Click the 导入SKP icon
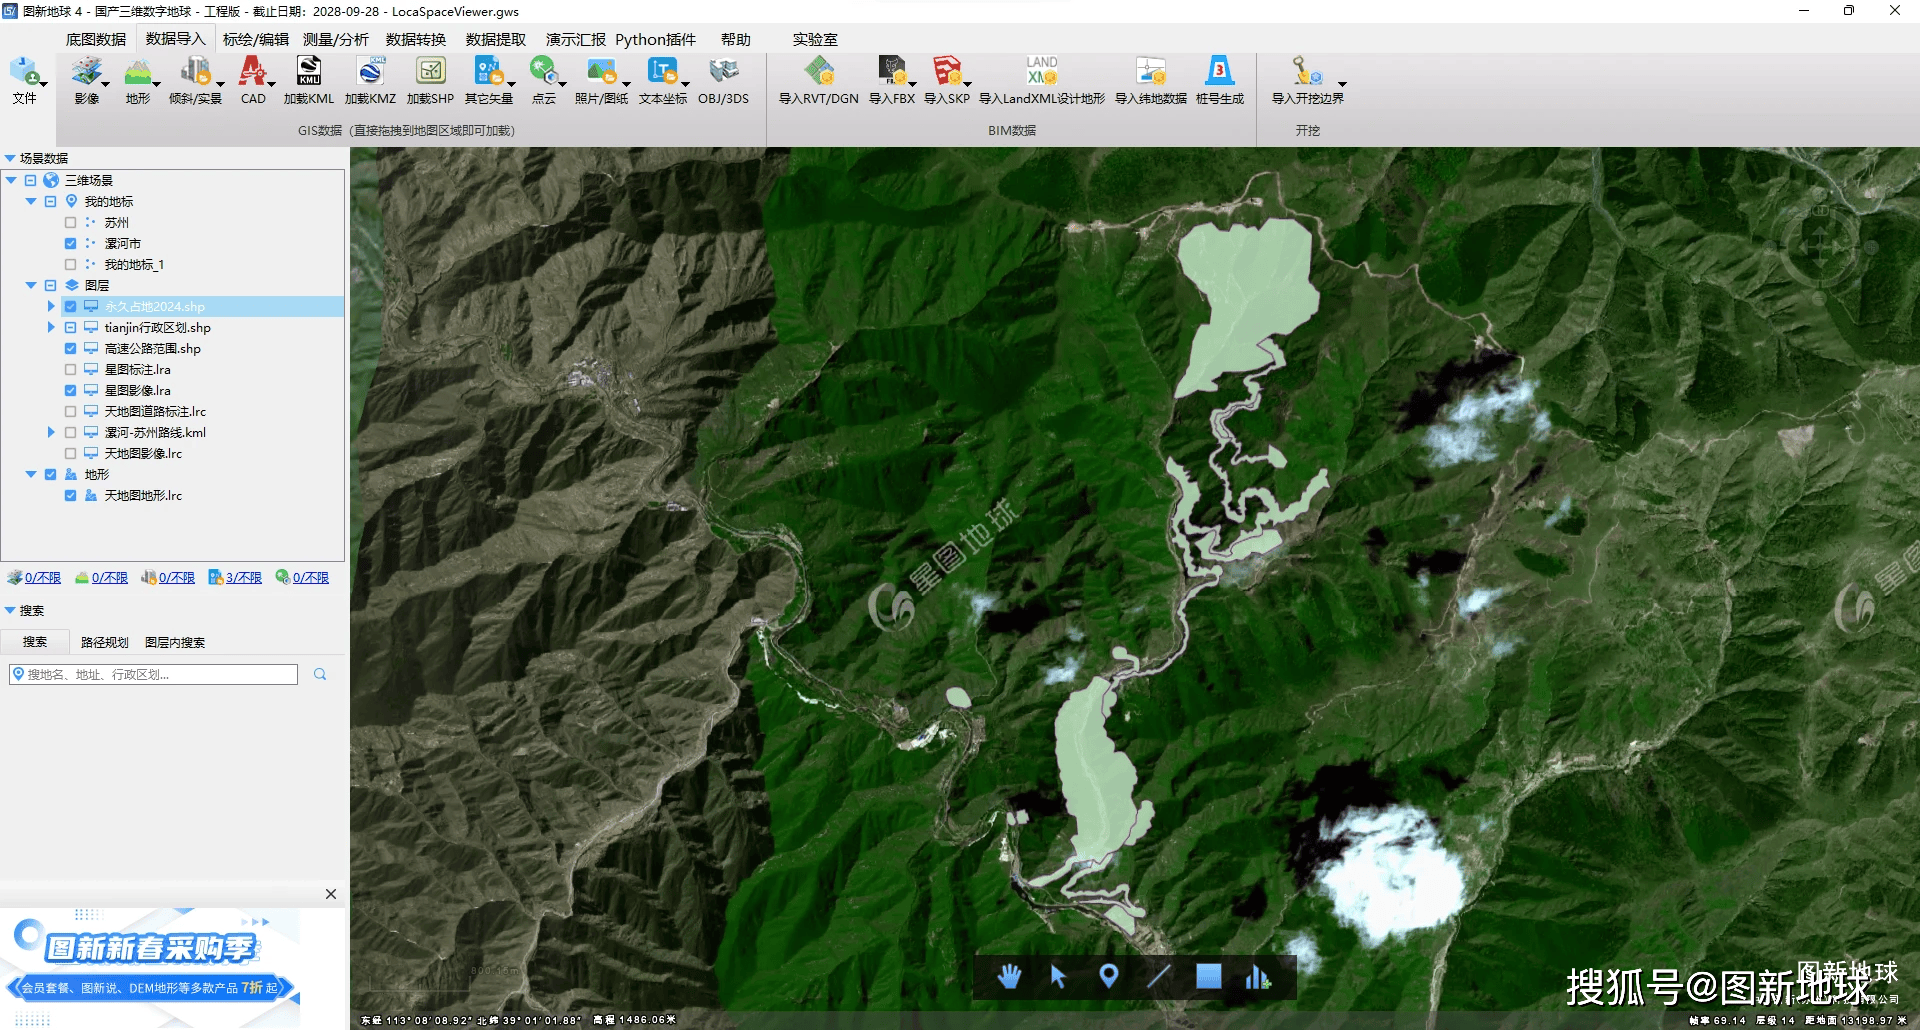The height and width of the screenshot is (1030, 1920). point(946,73)
